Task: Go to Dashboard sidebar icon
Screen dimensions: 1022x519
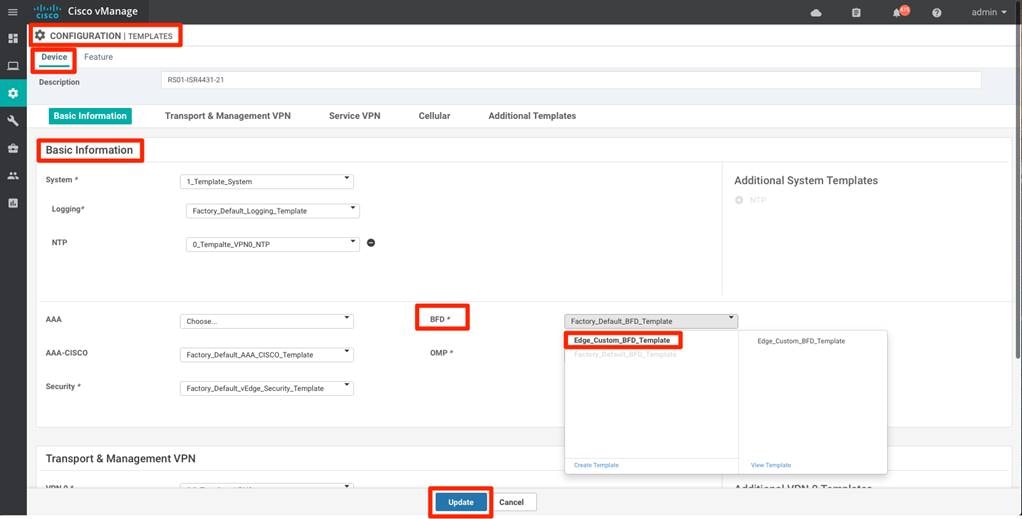Action: [x=13, y=38]
